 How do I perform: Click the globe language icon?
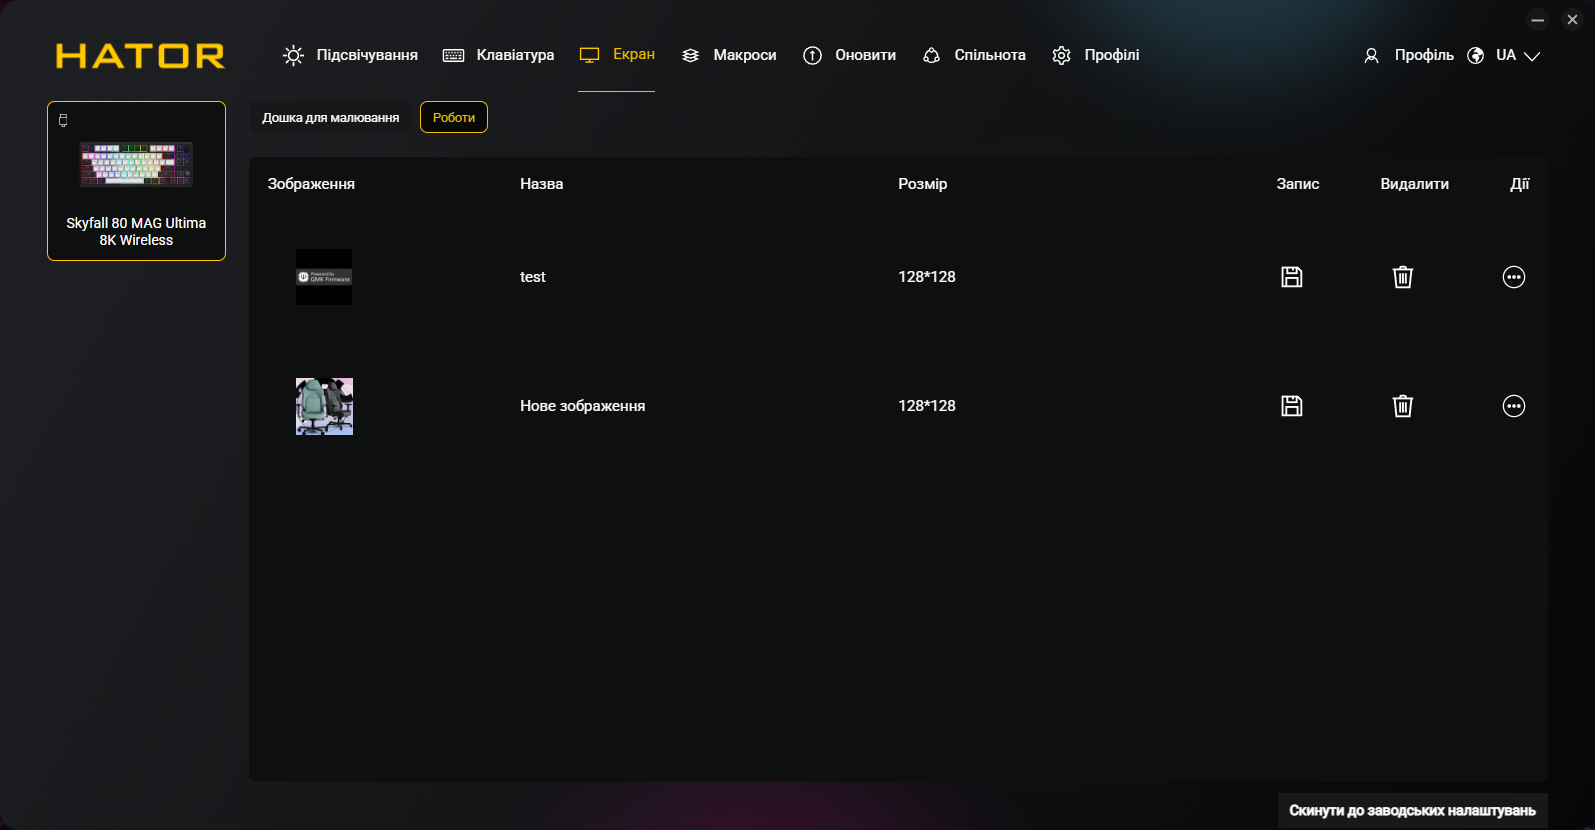click(1475, 56)
